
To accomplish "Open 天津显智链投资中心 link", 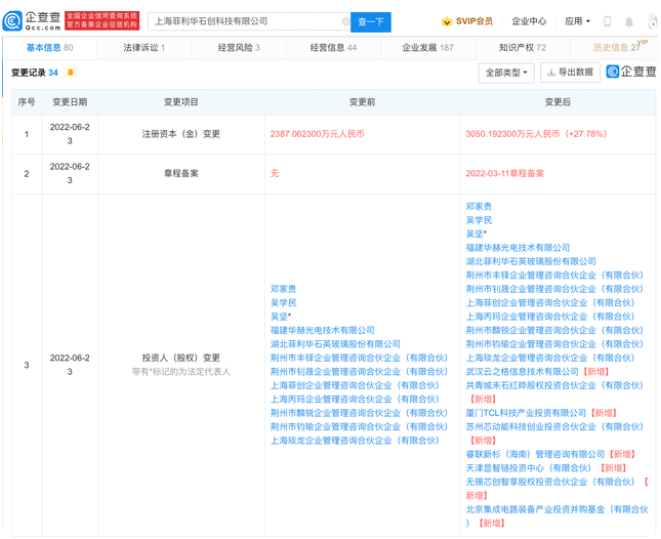I will (529, 468).
